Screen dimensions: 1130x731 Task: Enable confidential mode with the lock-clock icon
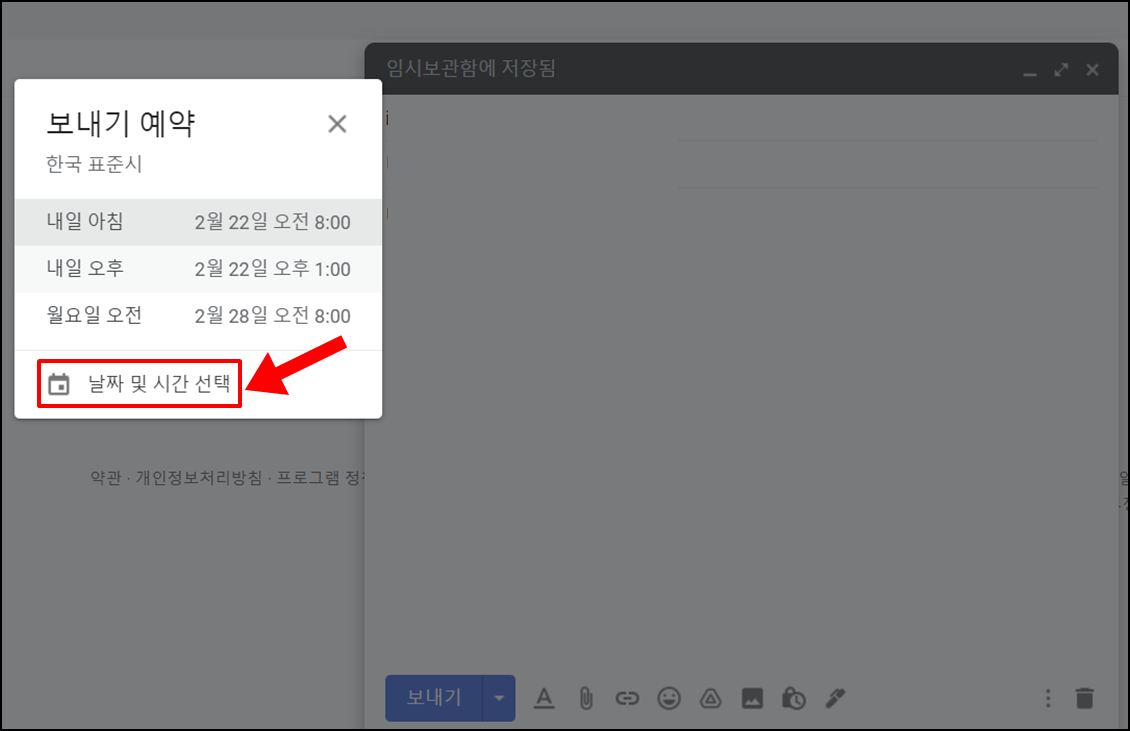point(793,698)
